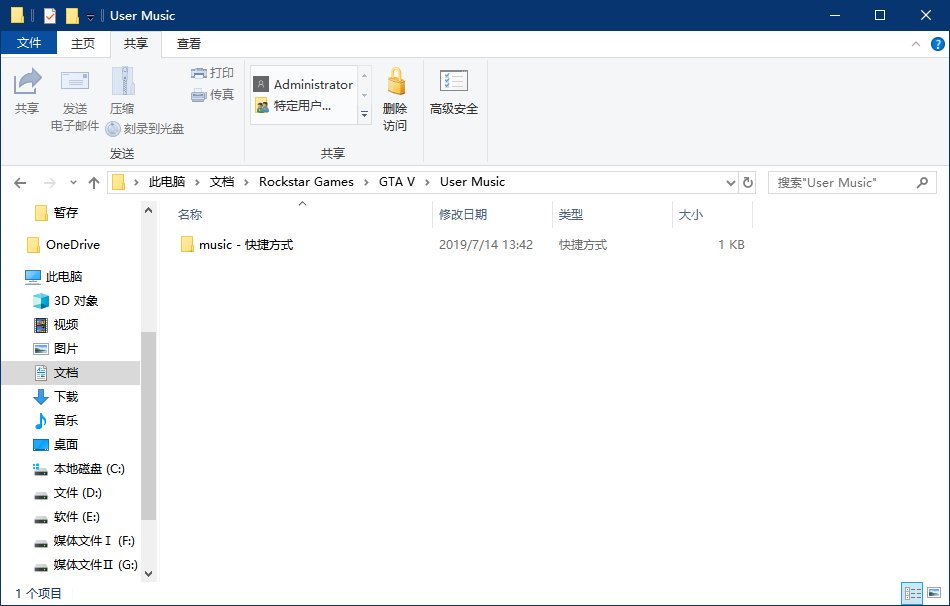Open the recent locations dropdown arrow
The image size is (950, 606).
point(72,182)
